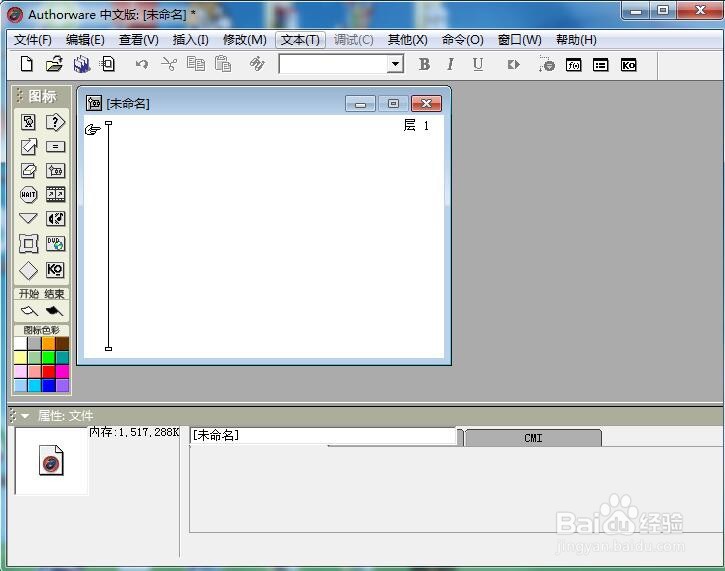Choose the yellow icon color swatch
The width and height of the screenshot is (725, 571).
pos(21,357)
